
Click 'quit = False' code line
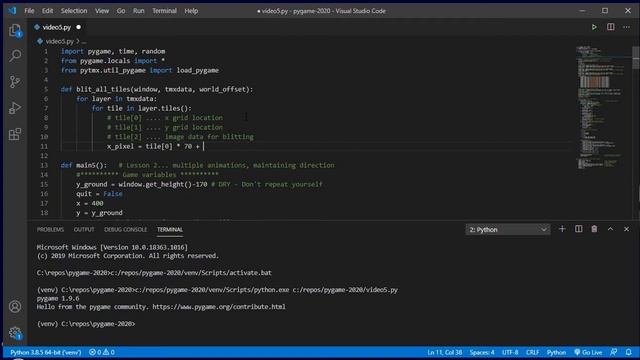coord(99,194)
